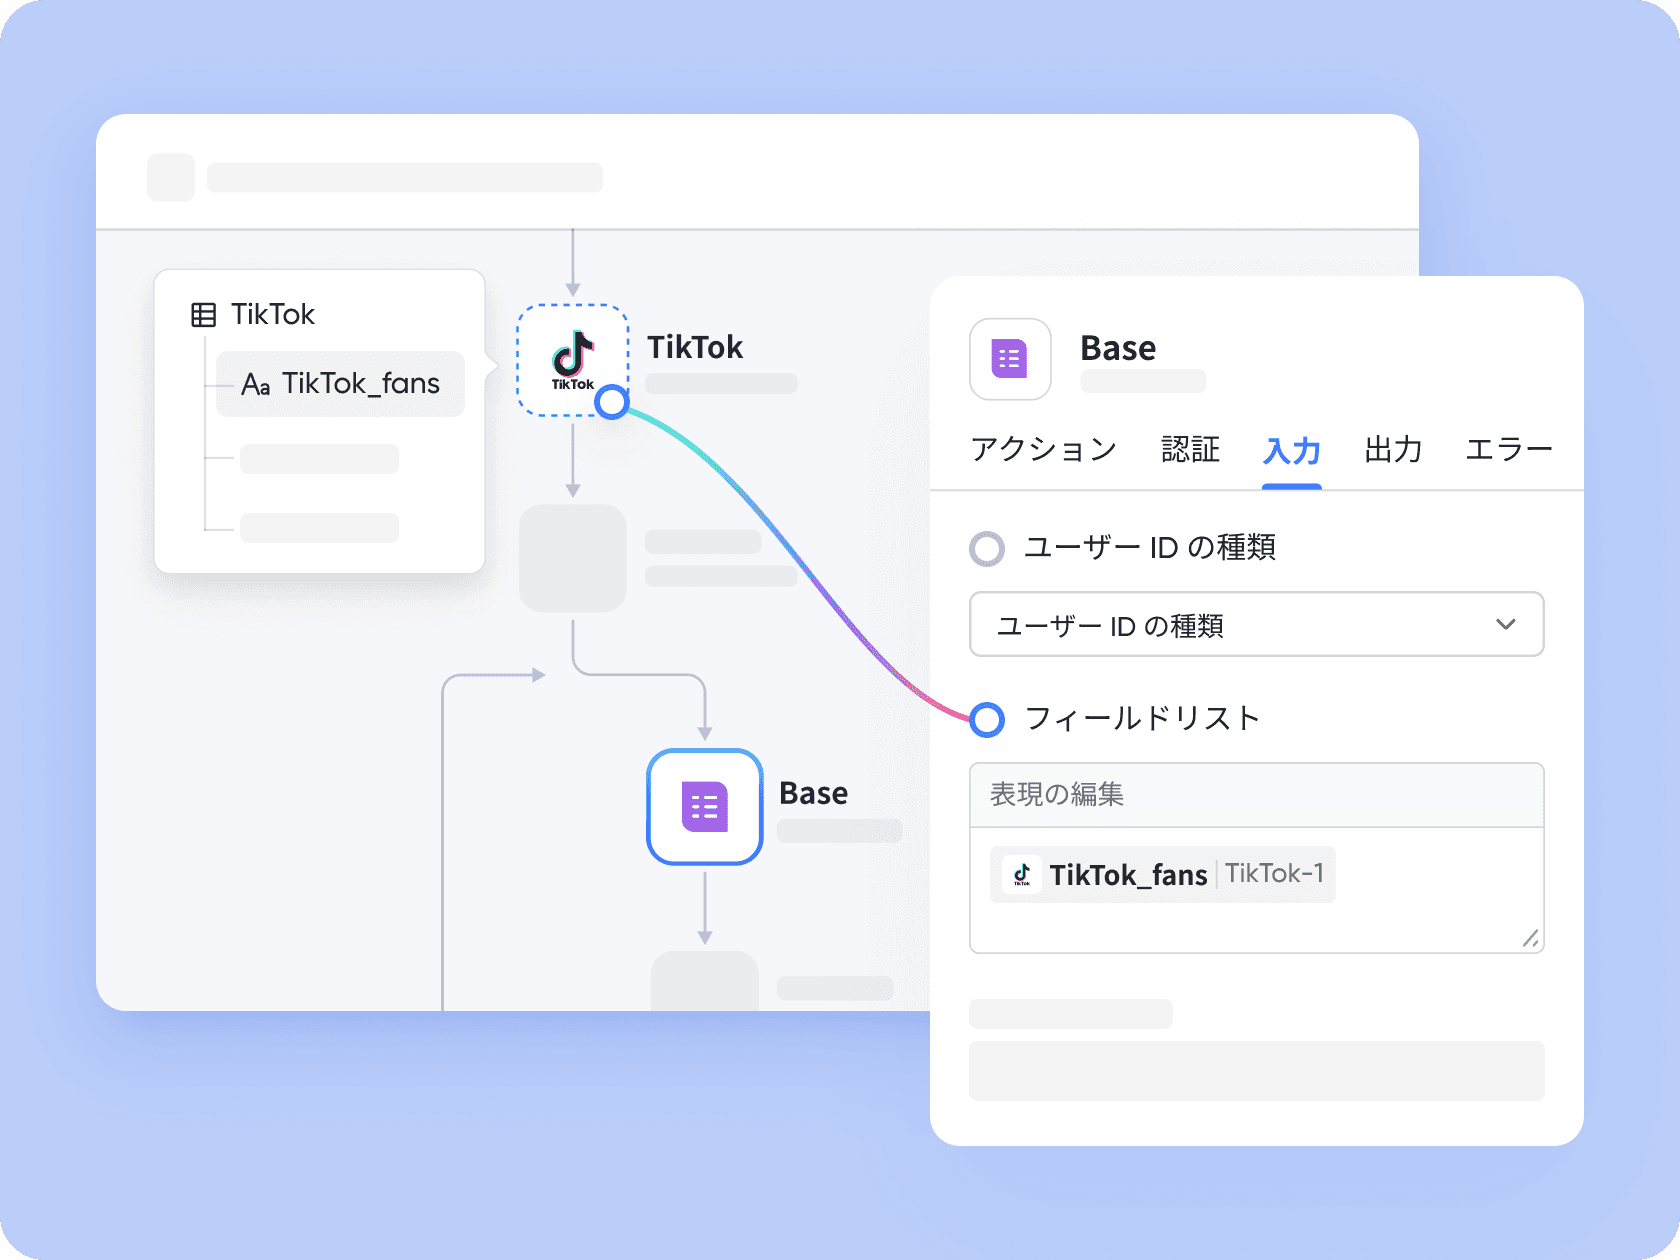This screenshot has height=1260, width=1680.
Task: Click the Base icon in the panel header
Action: [x=1010, y=359]
